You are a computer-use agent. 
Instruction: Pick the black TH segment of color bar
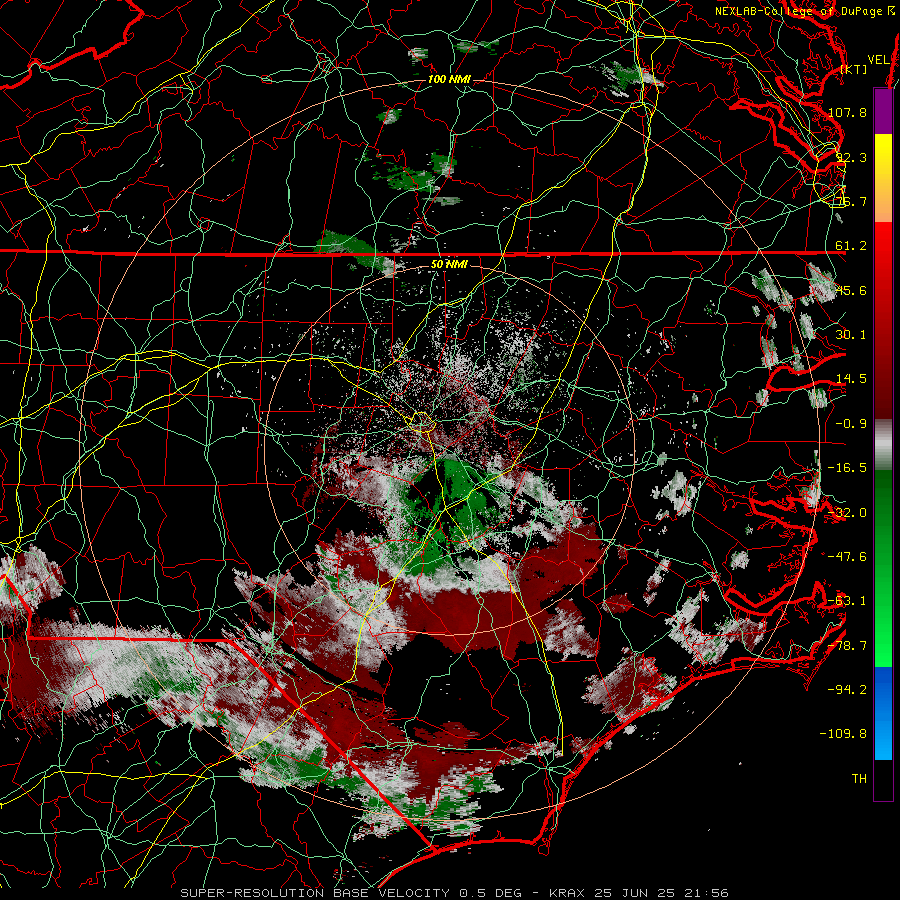pyautogui.click(x=883, y=779)
